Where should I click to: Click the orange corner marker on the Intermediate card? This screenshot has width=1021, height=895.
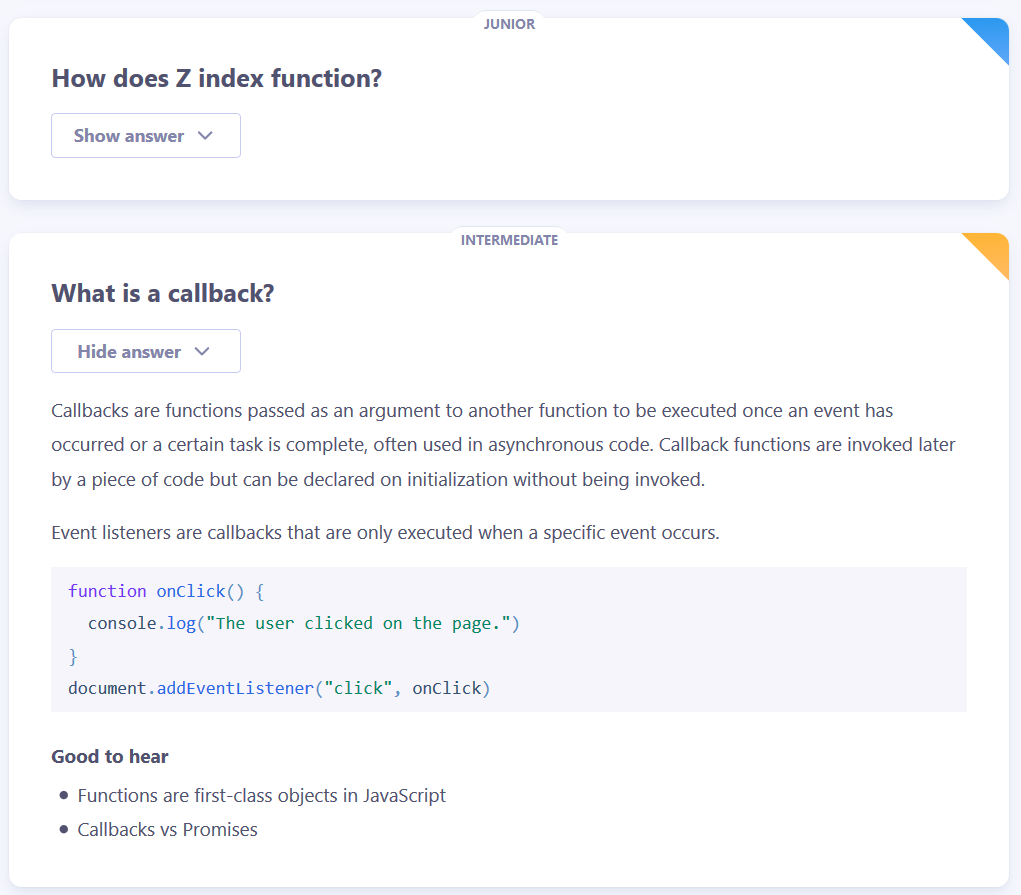991,251
